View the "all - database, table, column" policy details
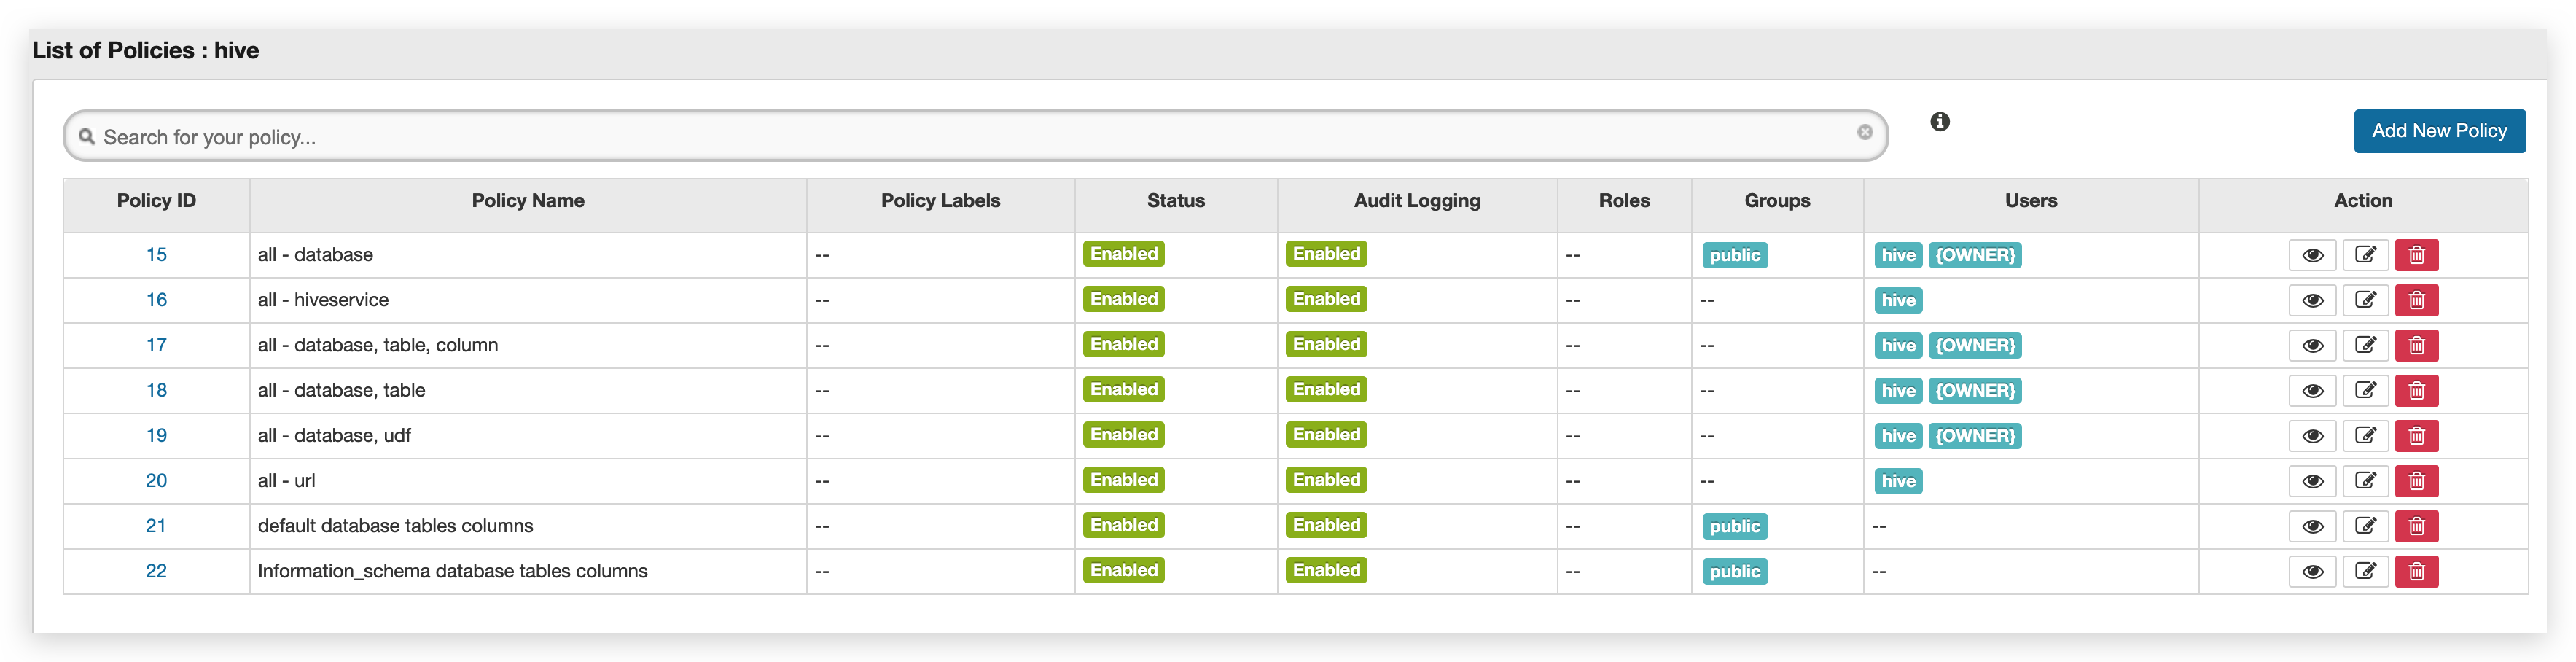This screenshot has height=662, width=2576. tap(2313, 345)
